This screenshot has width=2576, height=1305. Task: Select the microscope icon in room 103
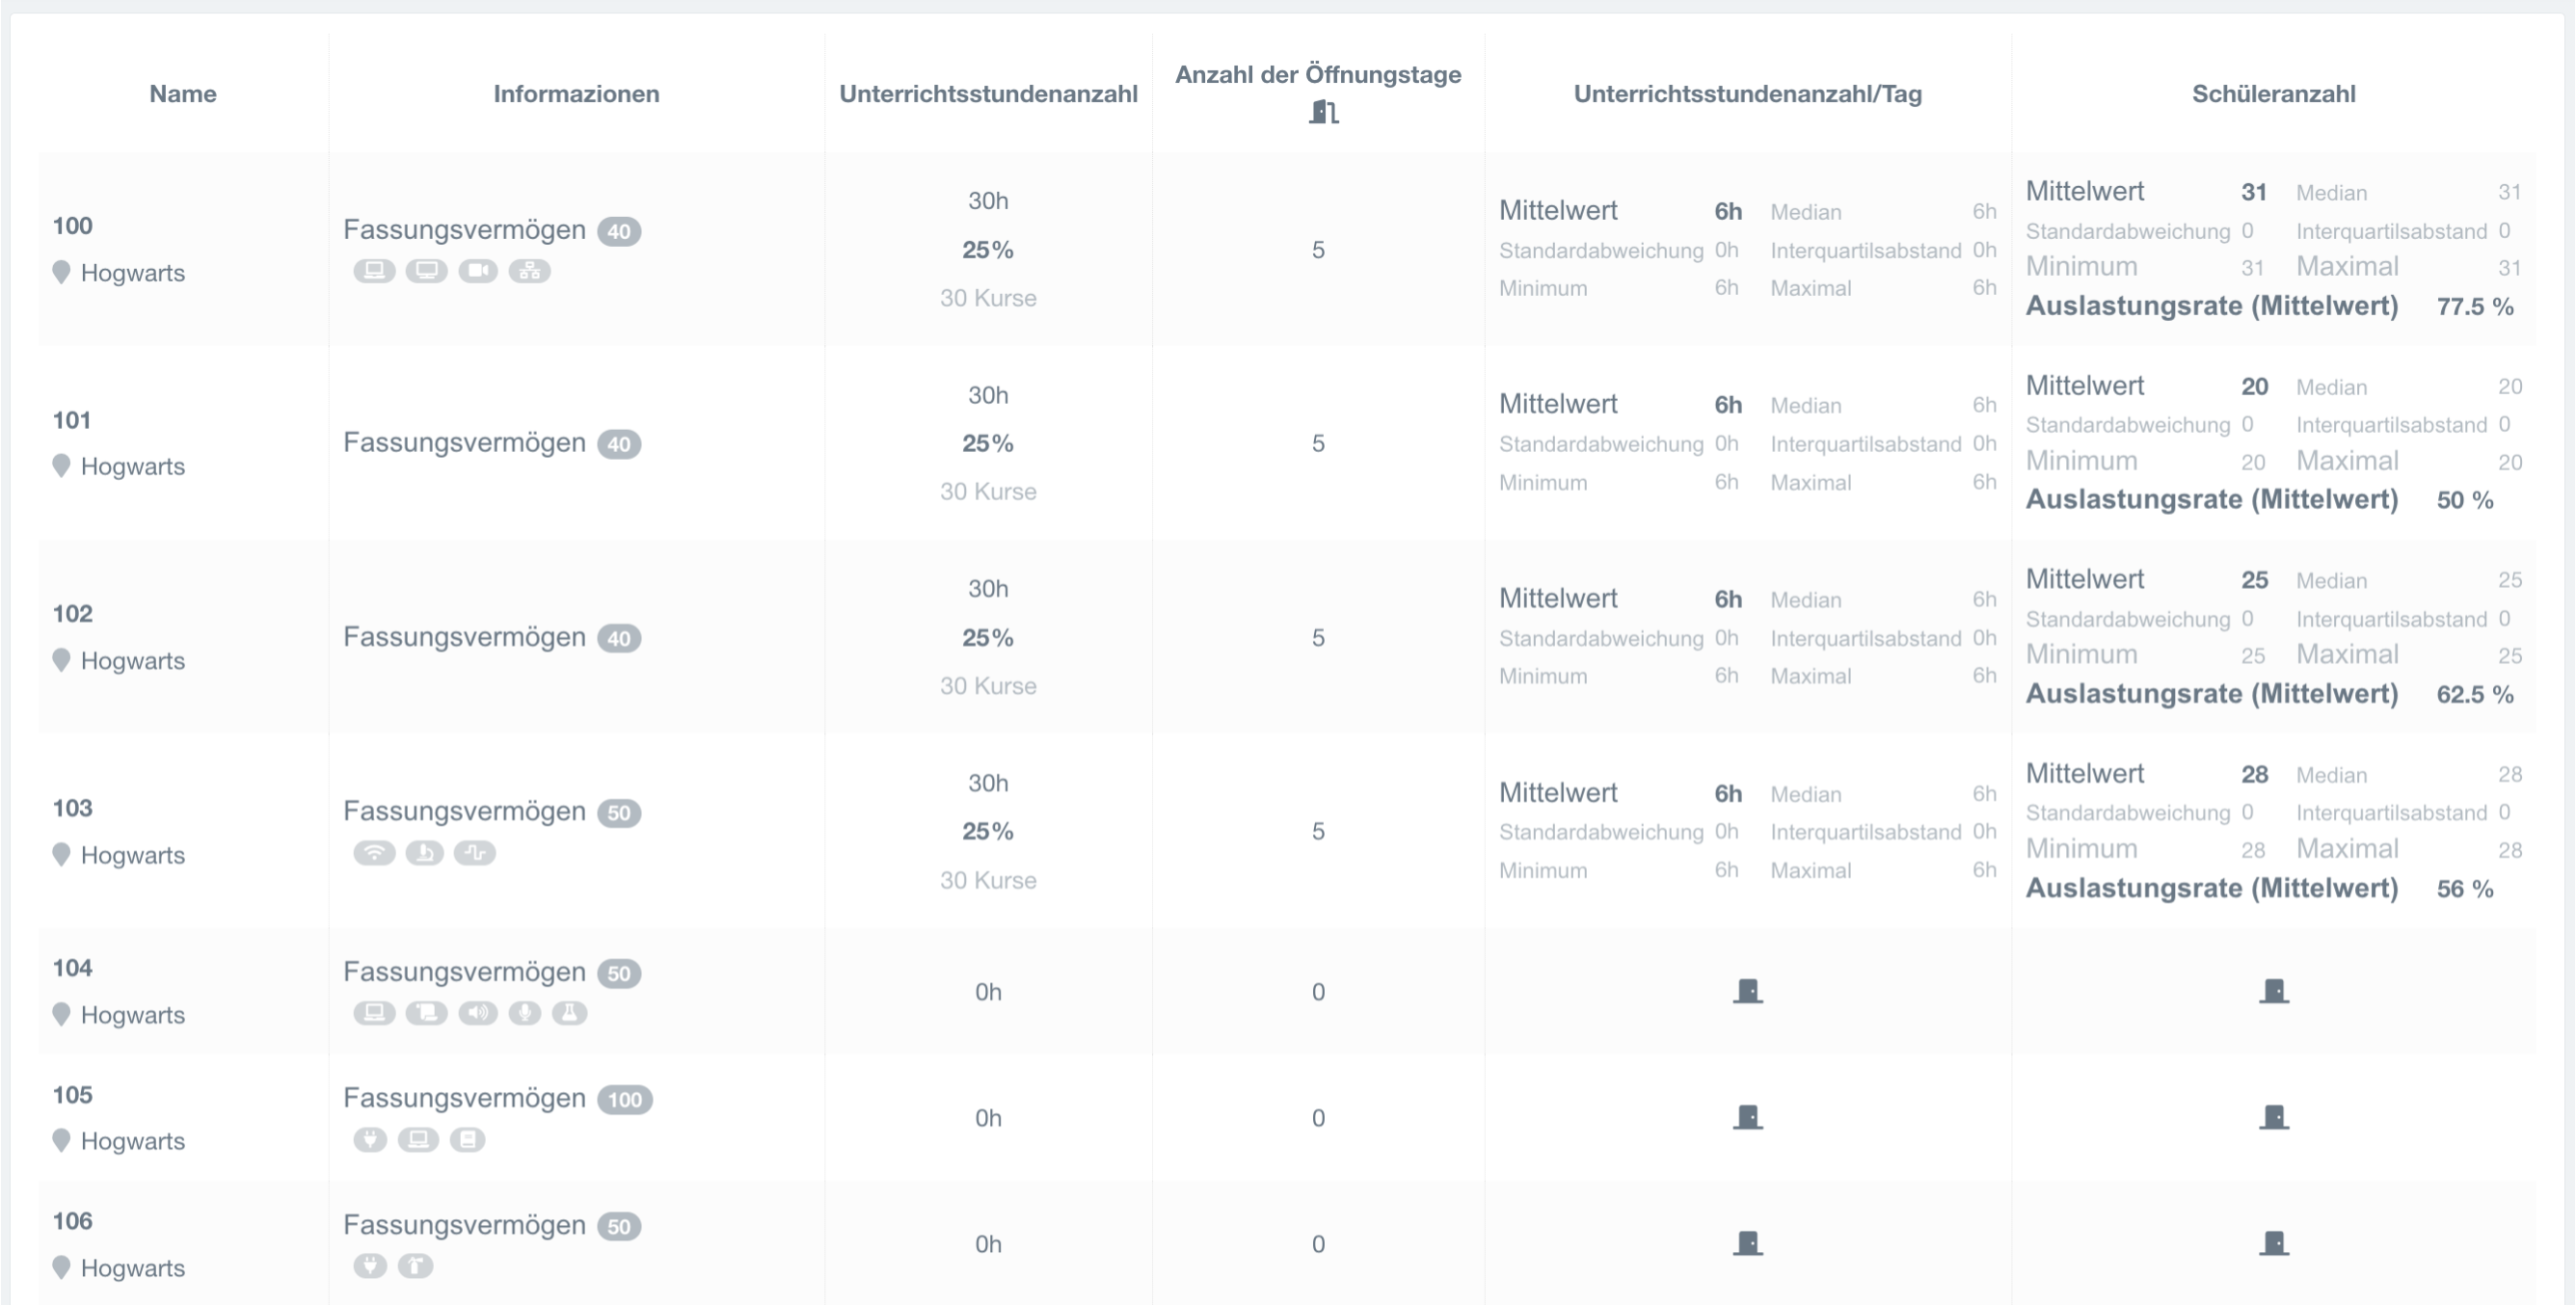pyautogui.click(x=424, y=853)
